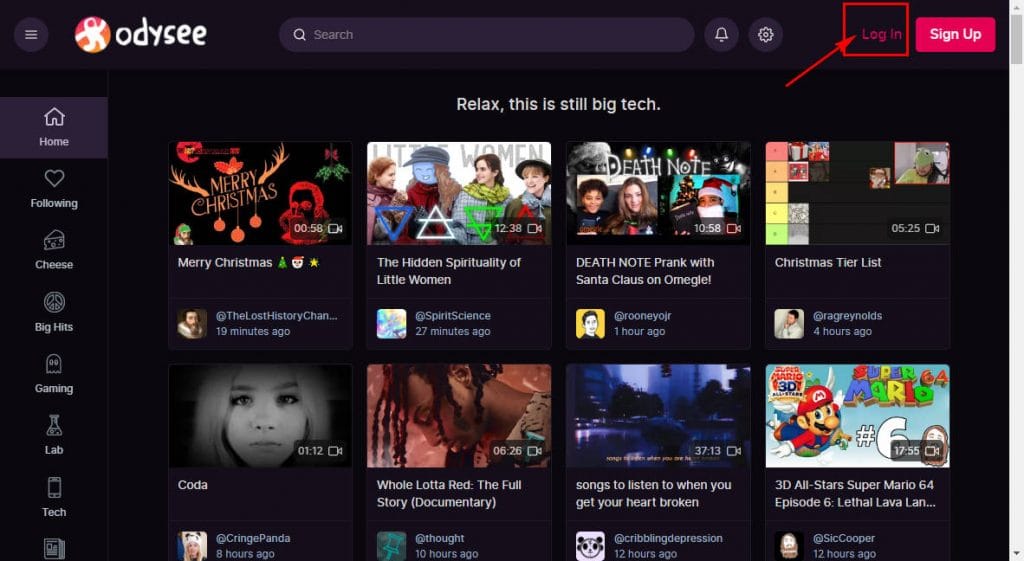Image resolution: width=1024 pixels, height=561 pixels.
Task: Click title 'DEATH NOTE Prank with Santa Claus'
Action: [x=645, y=271]
